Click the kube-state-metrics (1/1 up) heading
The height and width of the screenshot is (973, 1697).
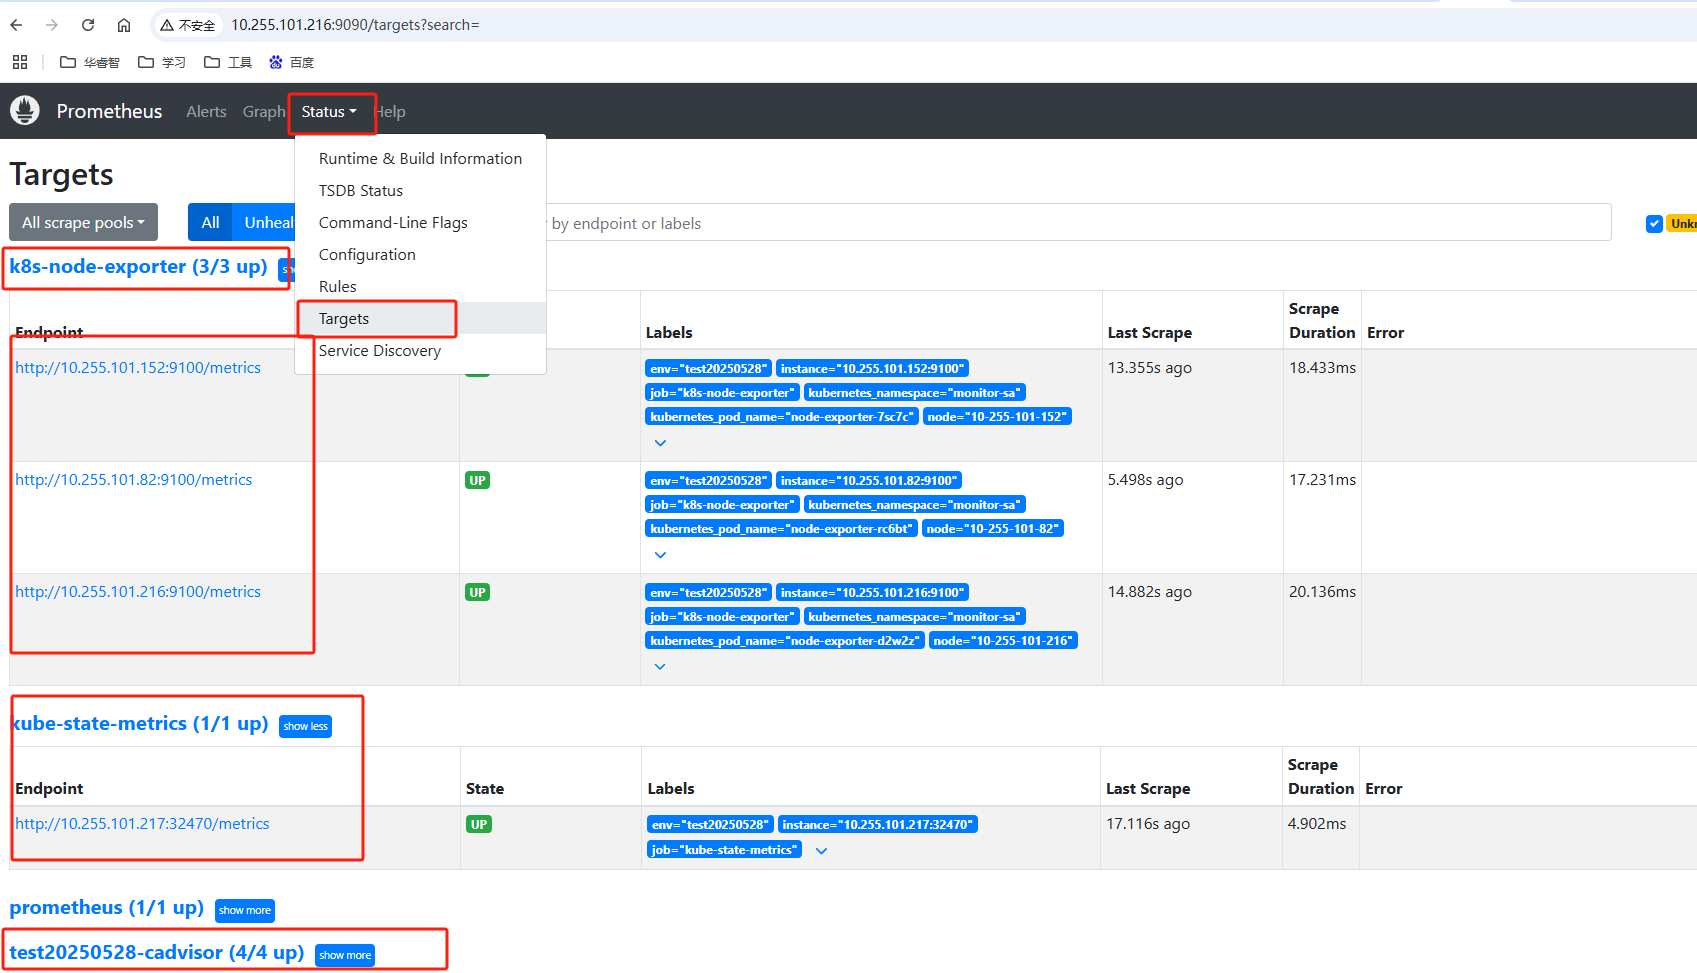point(139,723)
